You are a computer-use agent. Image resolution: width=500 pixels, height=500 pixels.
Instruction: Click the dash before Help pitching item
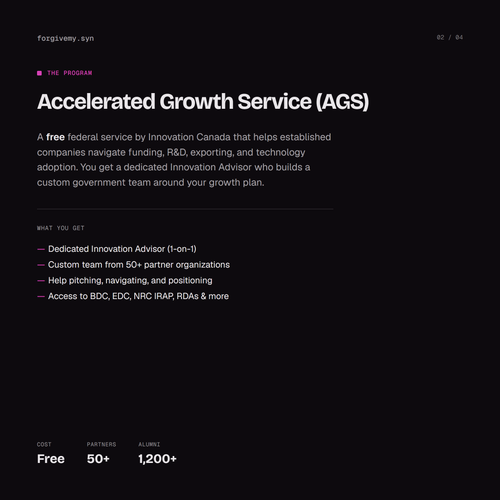click(x=41, y=281)
